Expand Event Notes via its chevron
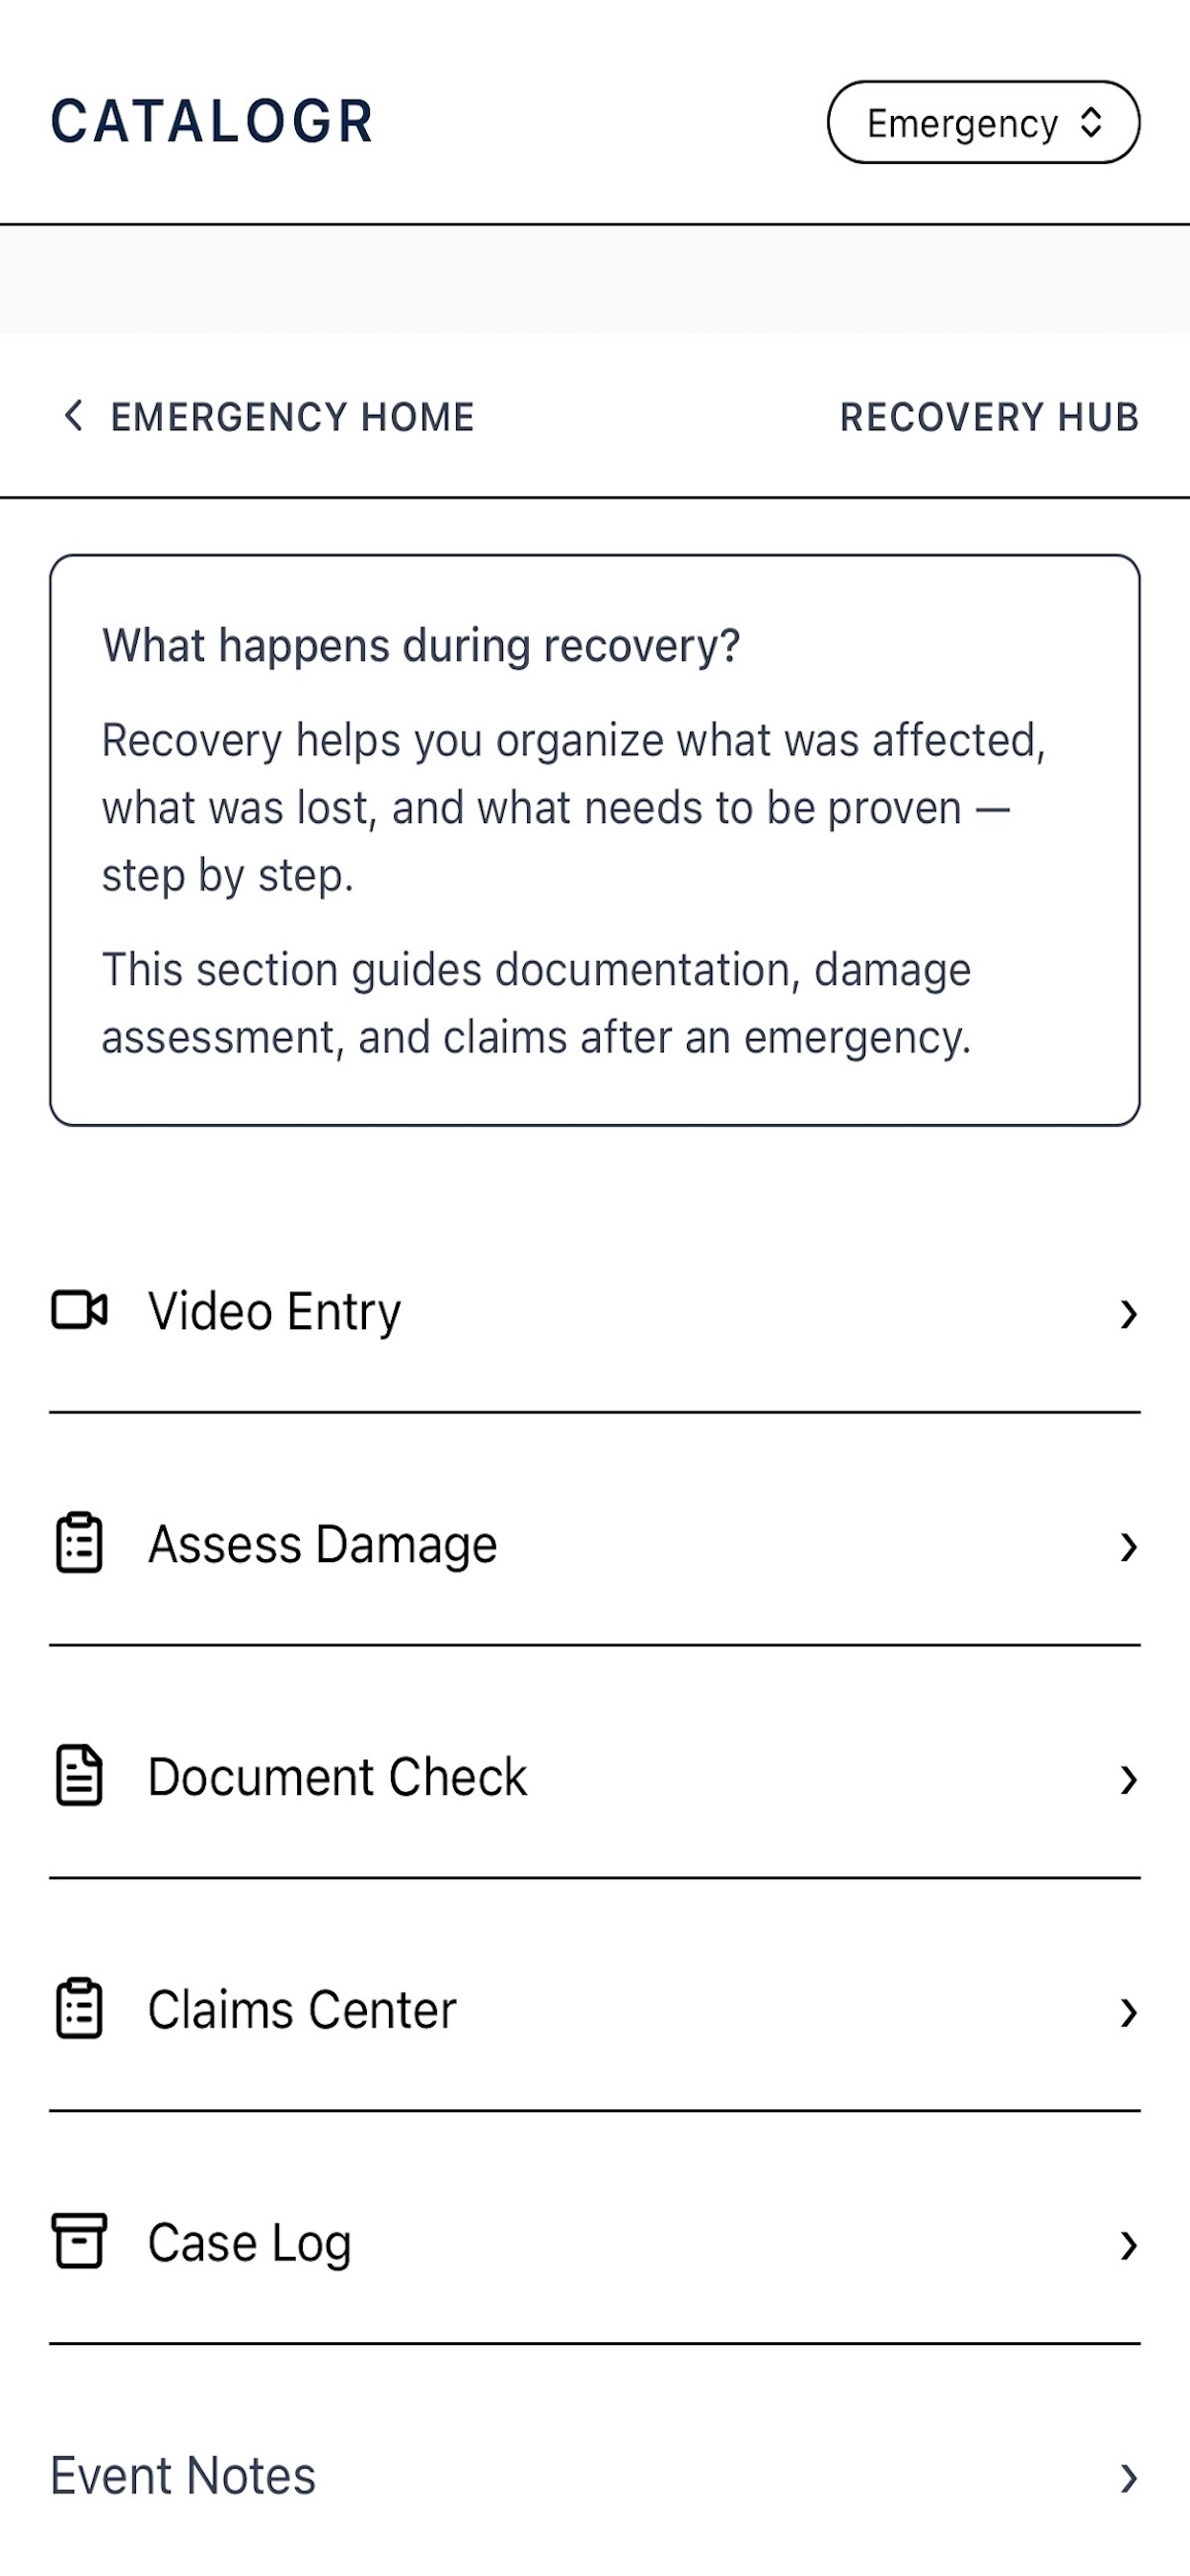The image size is (1190, 2576). [1128, 2478]
